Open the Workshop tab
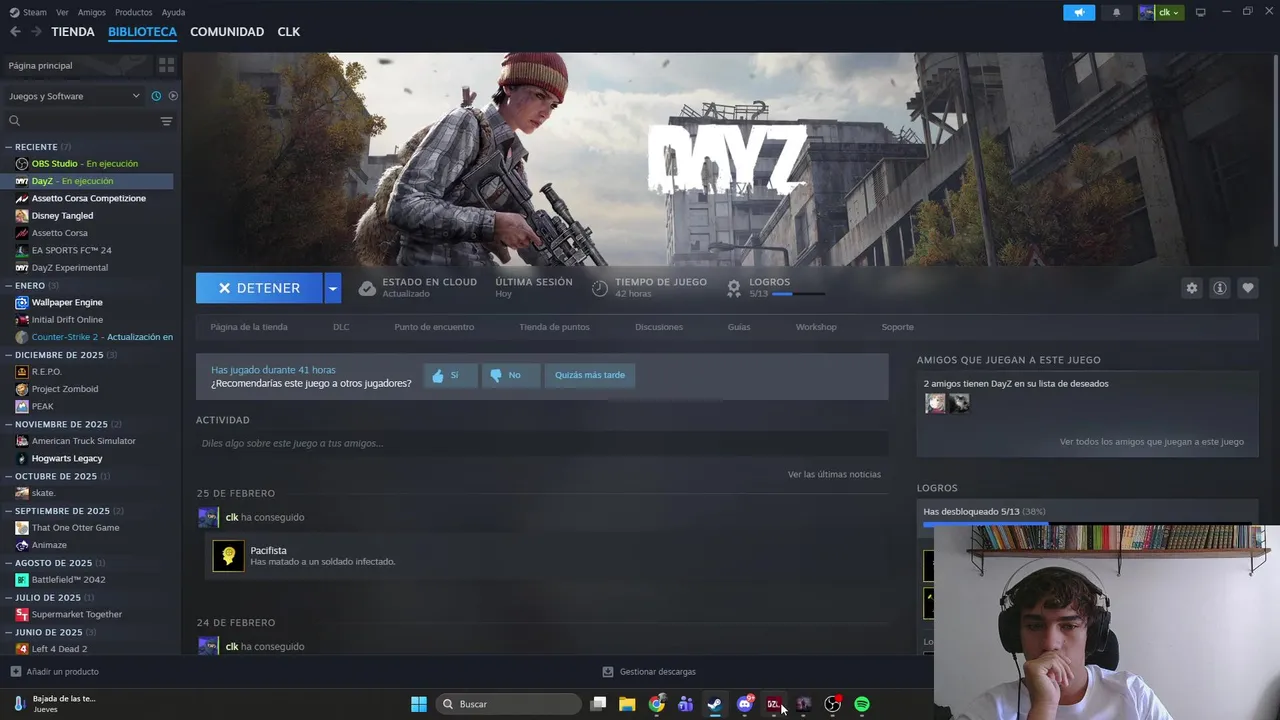Viewport: 1280px width, 720px height. [816, 327]
